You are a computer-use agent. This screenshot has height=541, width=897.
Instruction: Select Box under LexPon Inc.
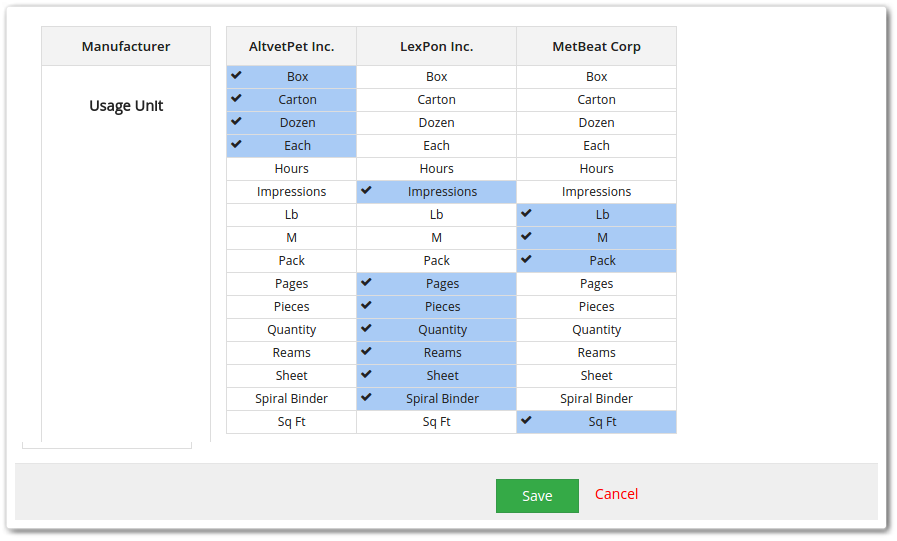click(436, 77)
